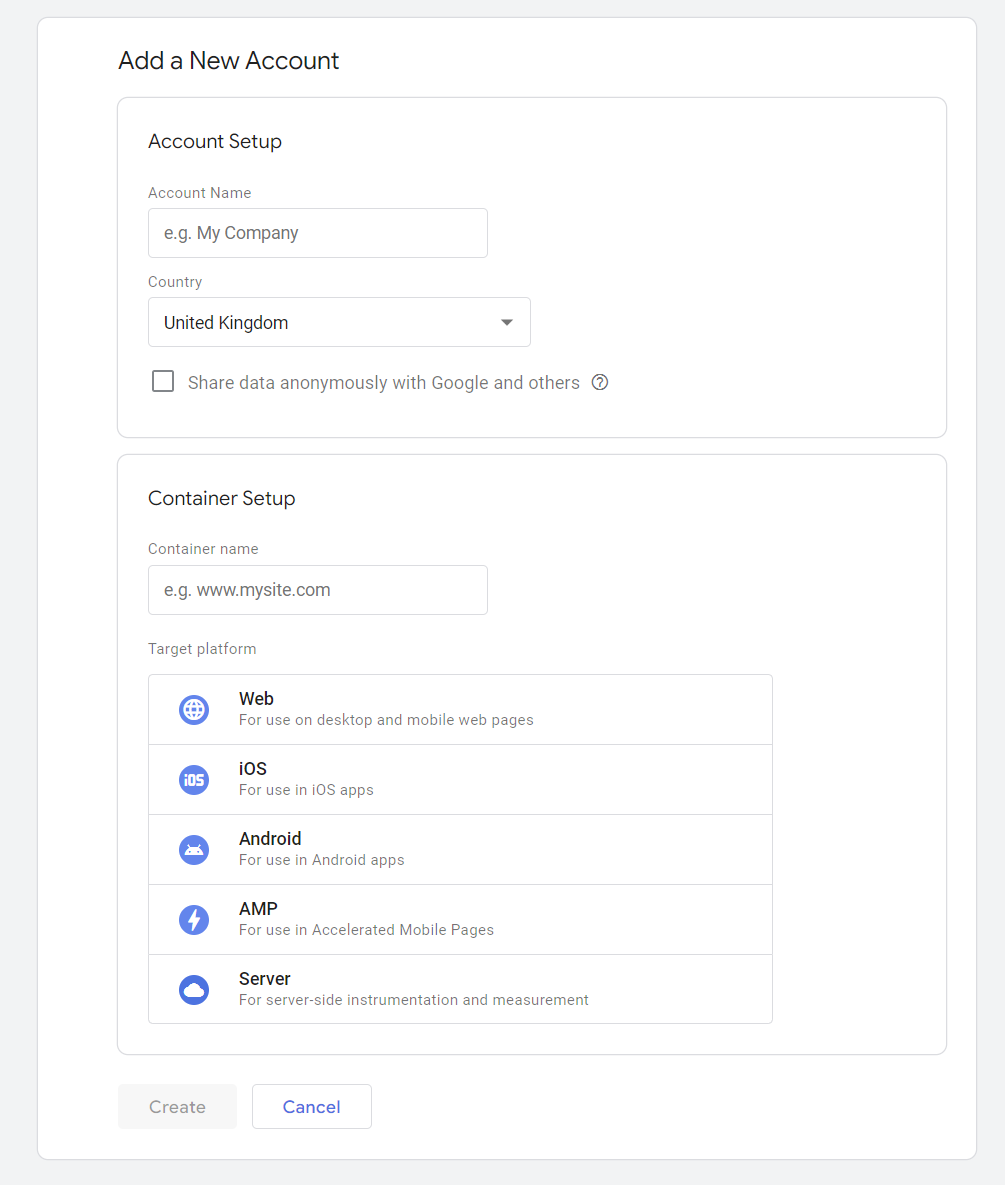
Task: Select the Server target platform row
Action: pyautogui.click(x=460, y=990)
